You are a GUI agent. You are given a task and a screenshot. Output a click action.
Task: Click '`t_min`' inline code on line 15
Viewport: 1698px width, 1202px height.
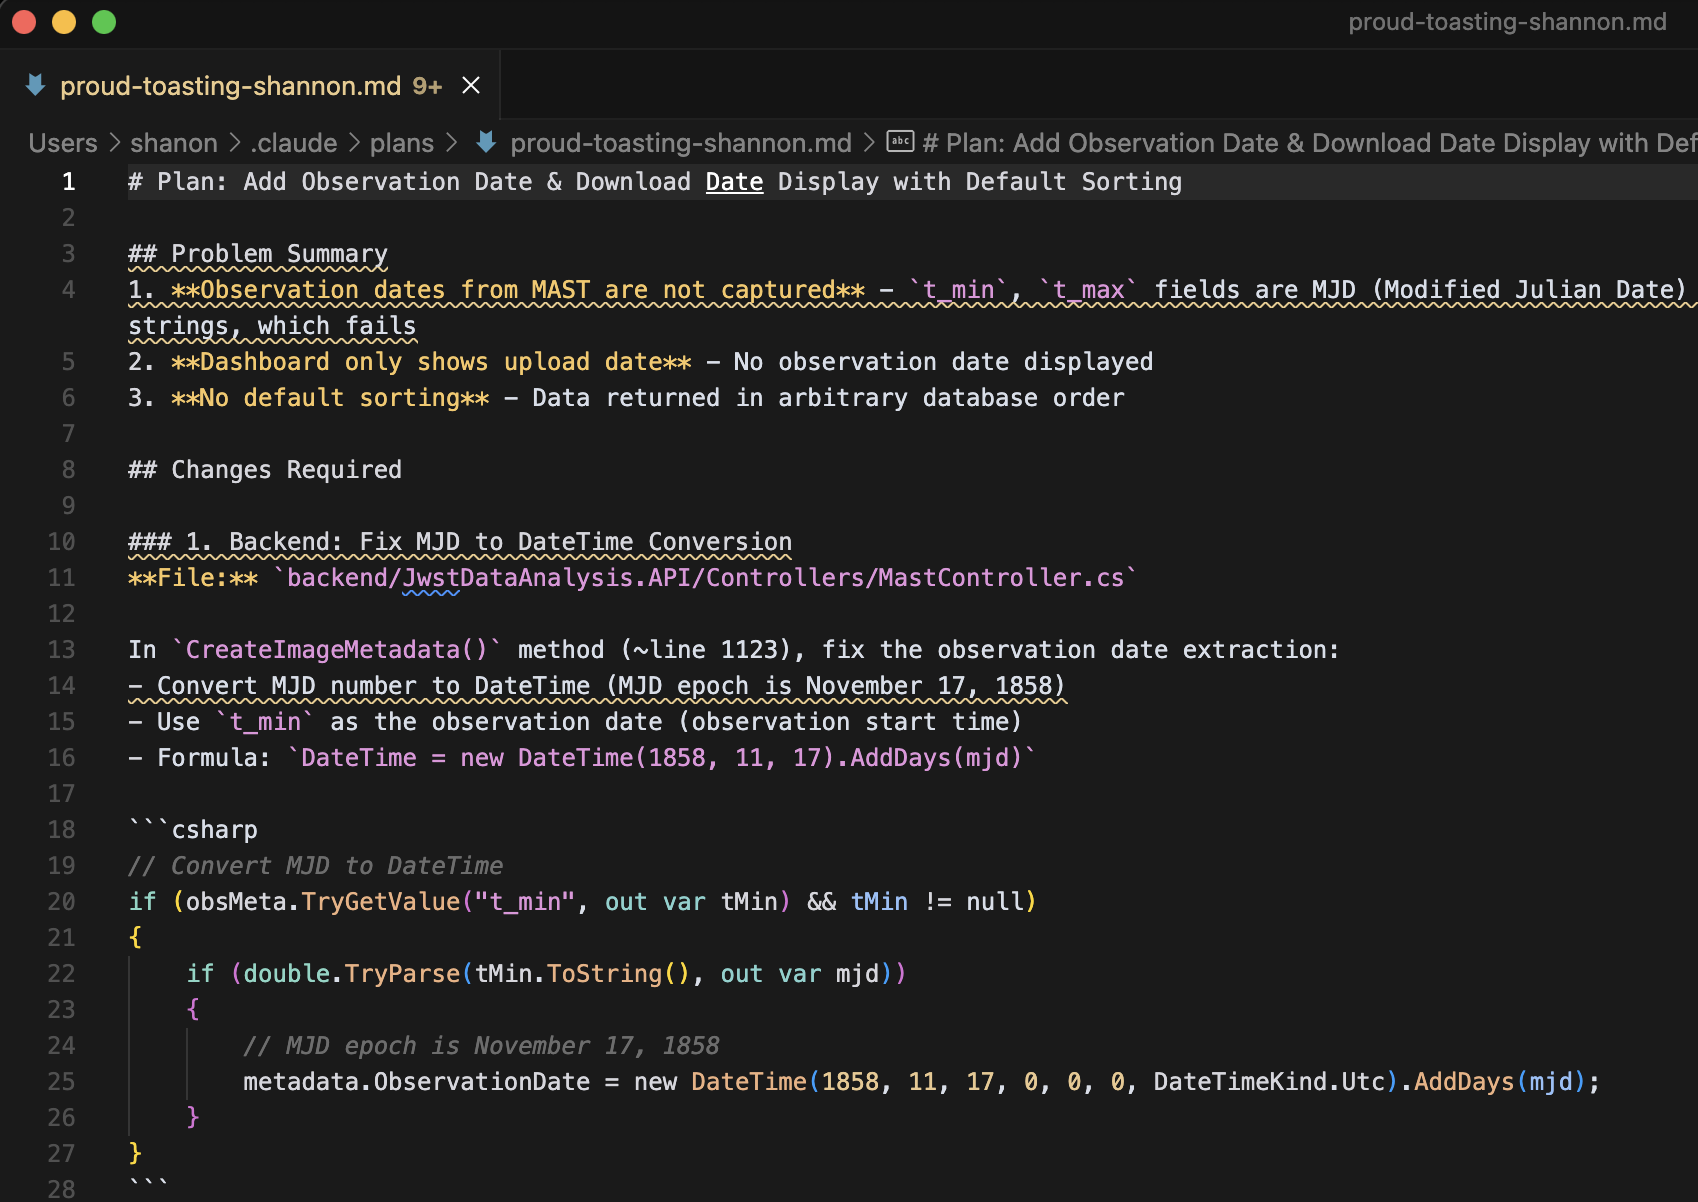[x=265, y=722]
